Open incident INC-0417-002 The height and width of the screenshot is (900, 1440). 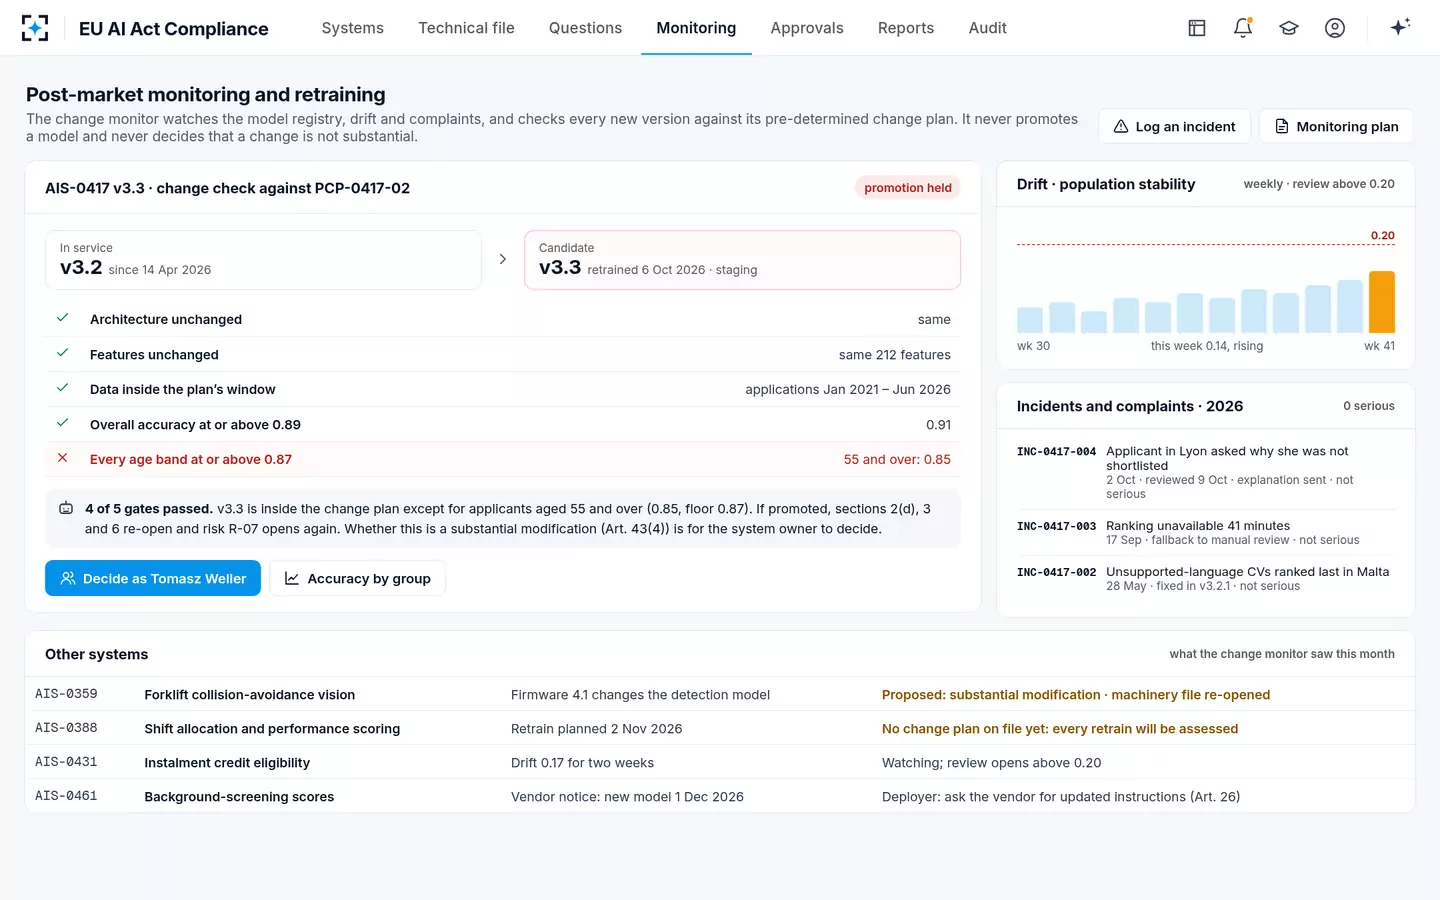[x=1205, y=579]
